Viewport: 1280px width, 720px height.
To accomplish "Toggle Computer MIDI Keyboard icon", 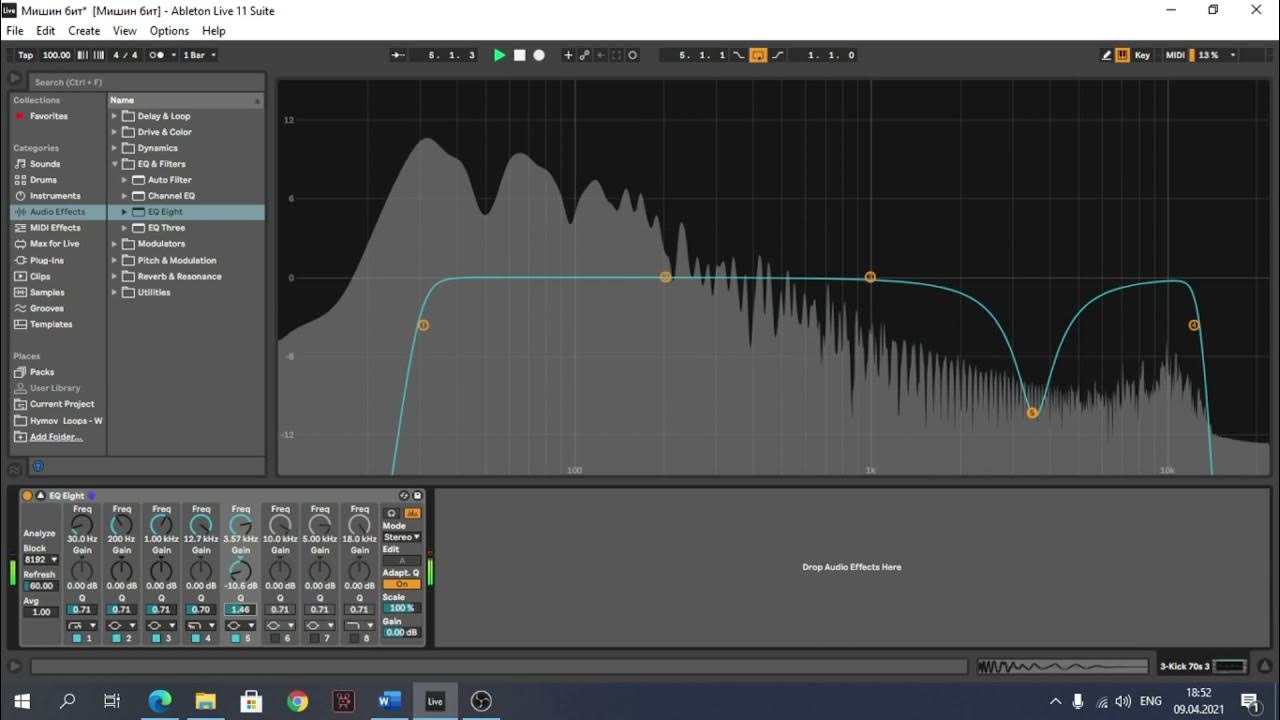I will (x=1123, y=55).
